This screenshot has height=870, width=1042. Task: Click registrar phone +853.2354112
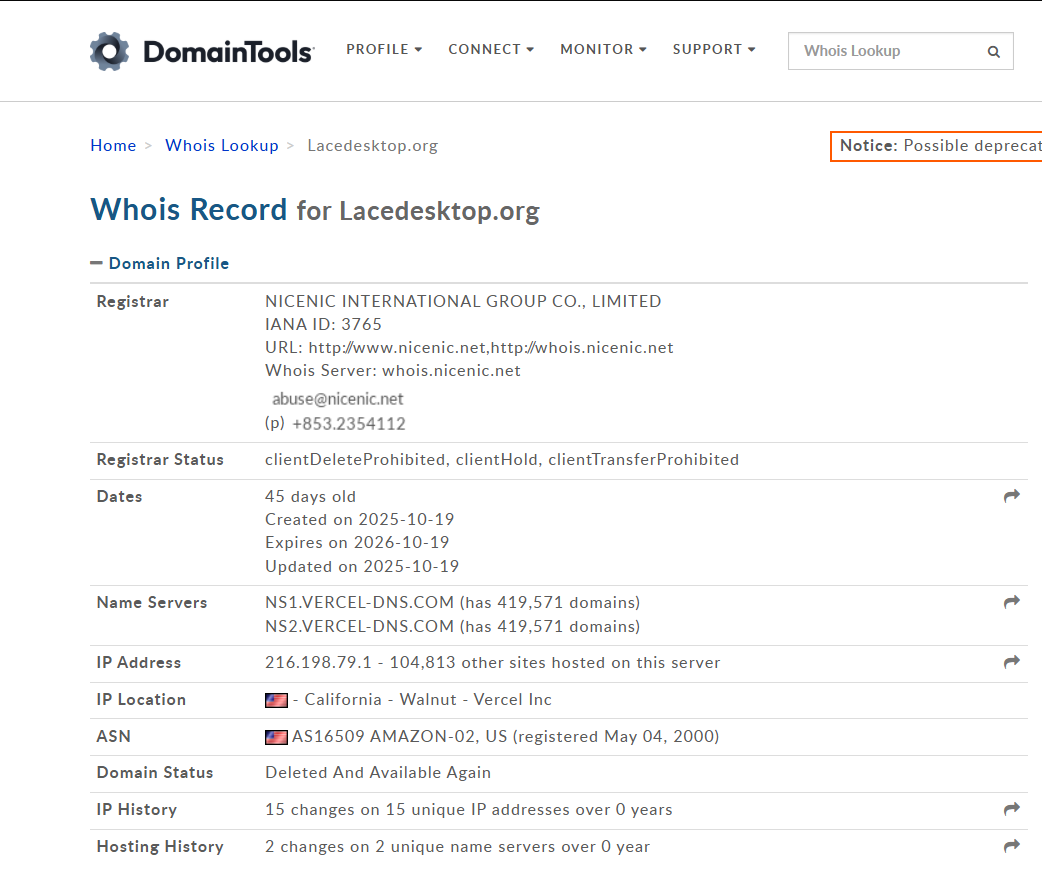point(349,424)
